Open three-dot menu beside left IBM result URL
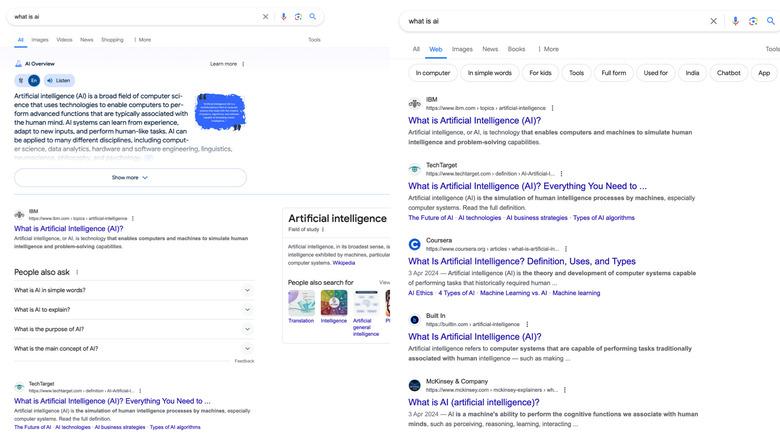Image resolution: width=780 pixels, height=438 pixels. (x=133, y=219)
